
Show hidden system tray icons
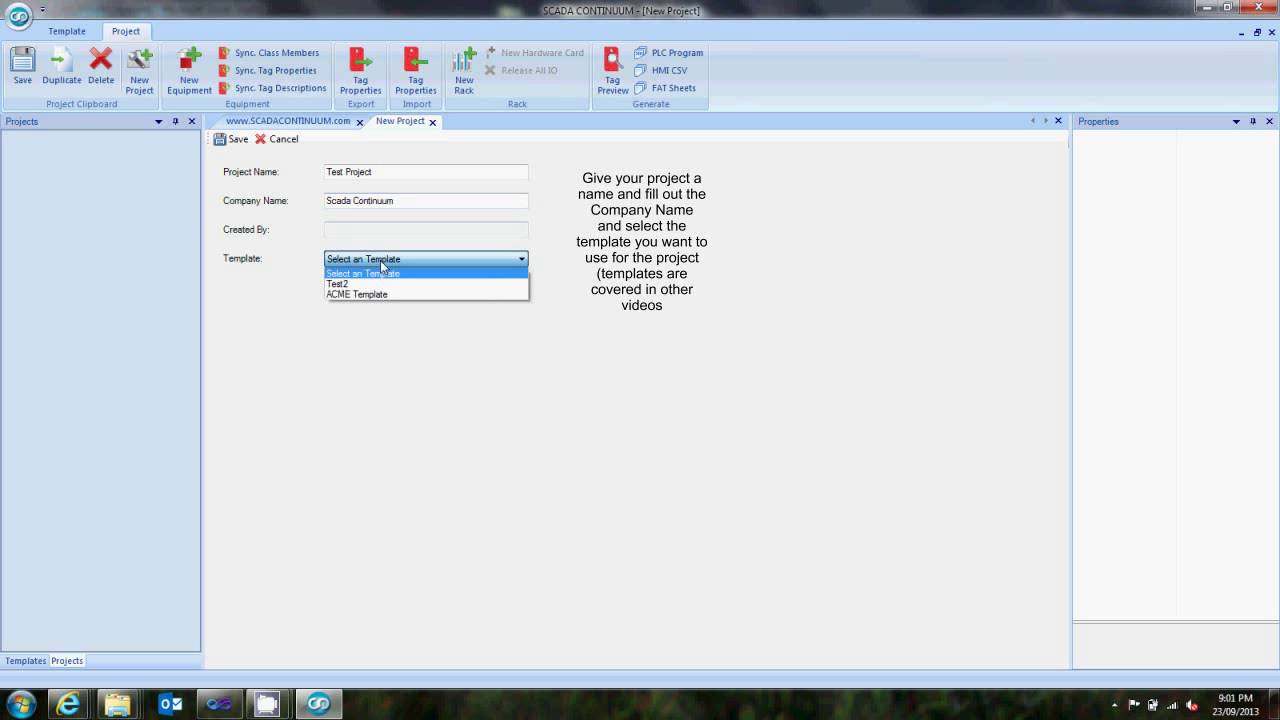pos(1115,705)
